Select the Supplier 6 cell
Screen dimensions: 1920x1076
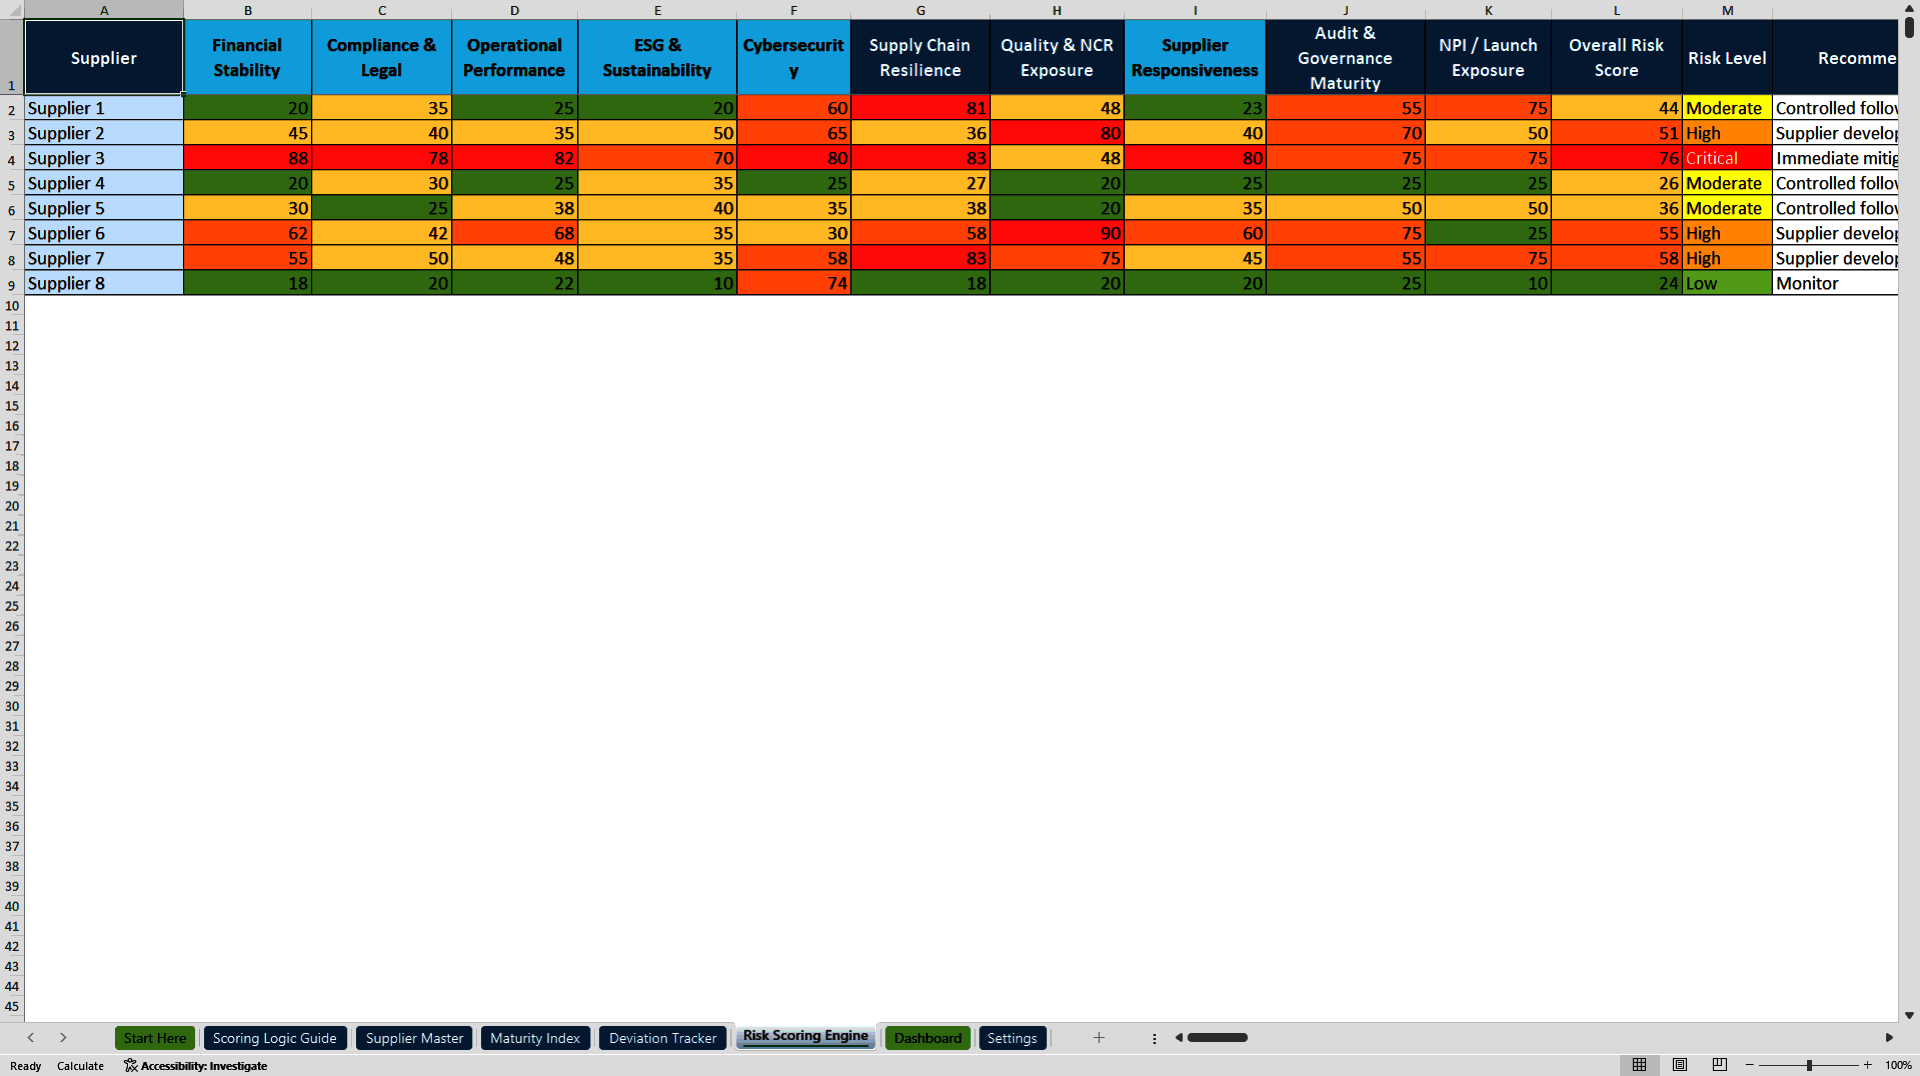click(104, 233)
